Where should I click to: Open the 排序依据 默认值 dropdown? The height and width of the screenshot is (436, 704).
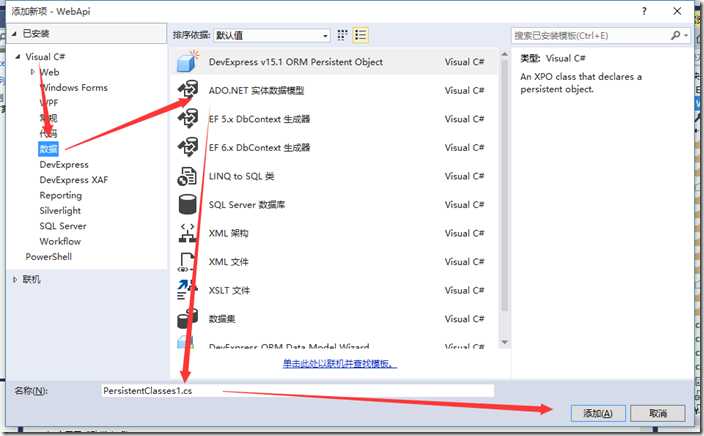point(272,35)
